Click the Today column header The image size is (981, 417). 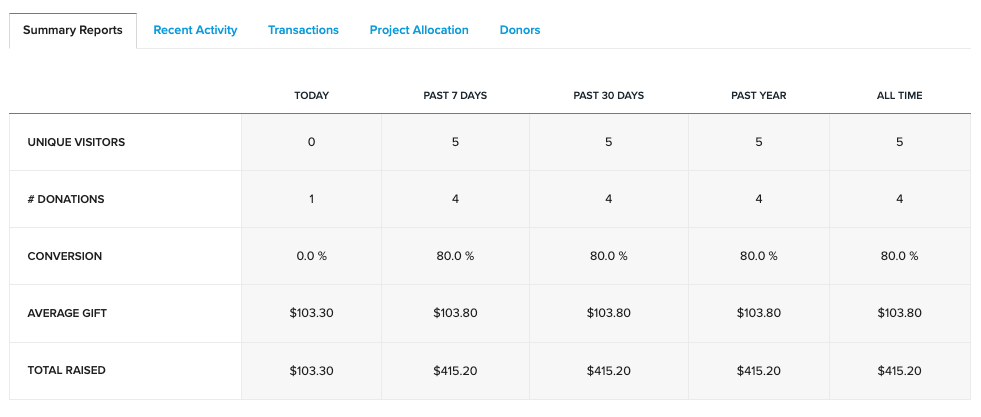click(311, 96)
